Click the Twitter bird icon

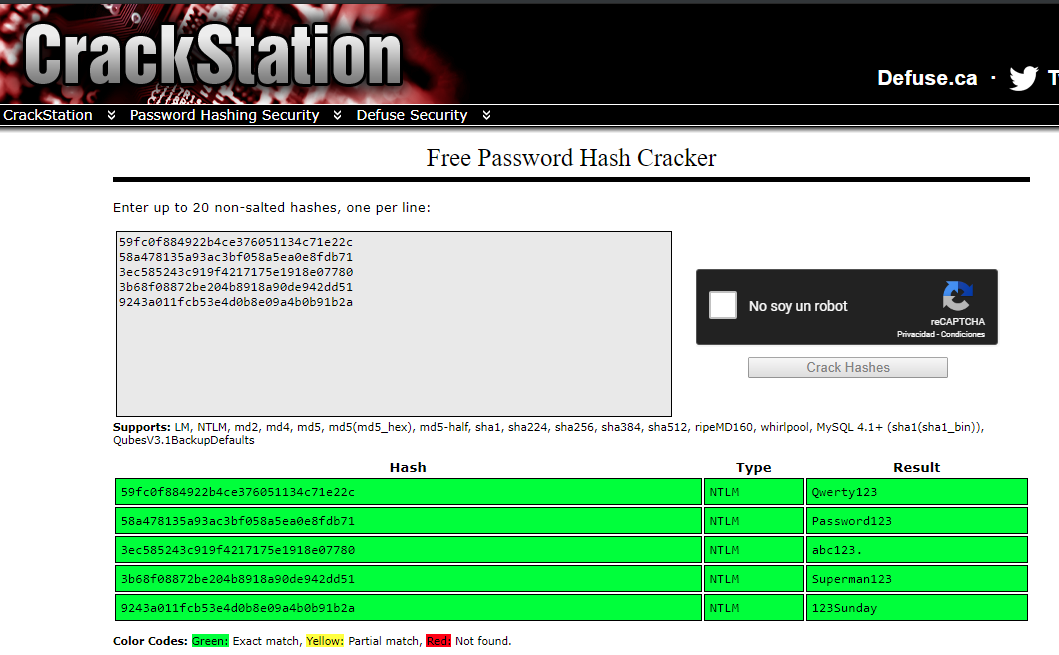(x=1023, y=77)
